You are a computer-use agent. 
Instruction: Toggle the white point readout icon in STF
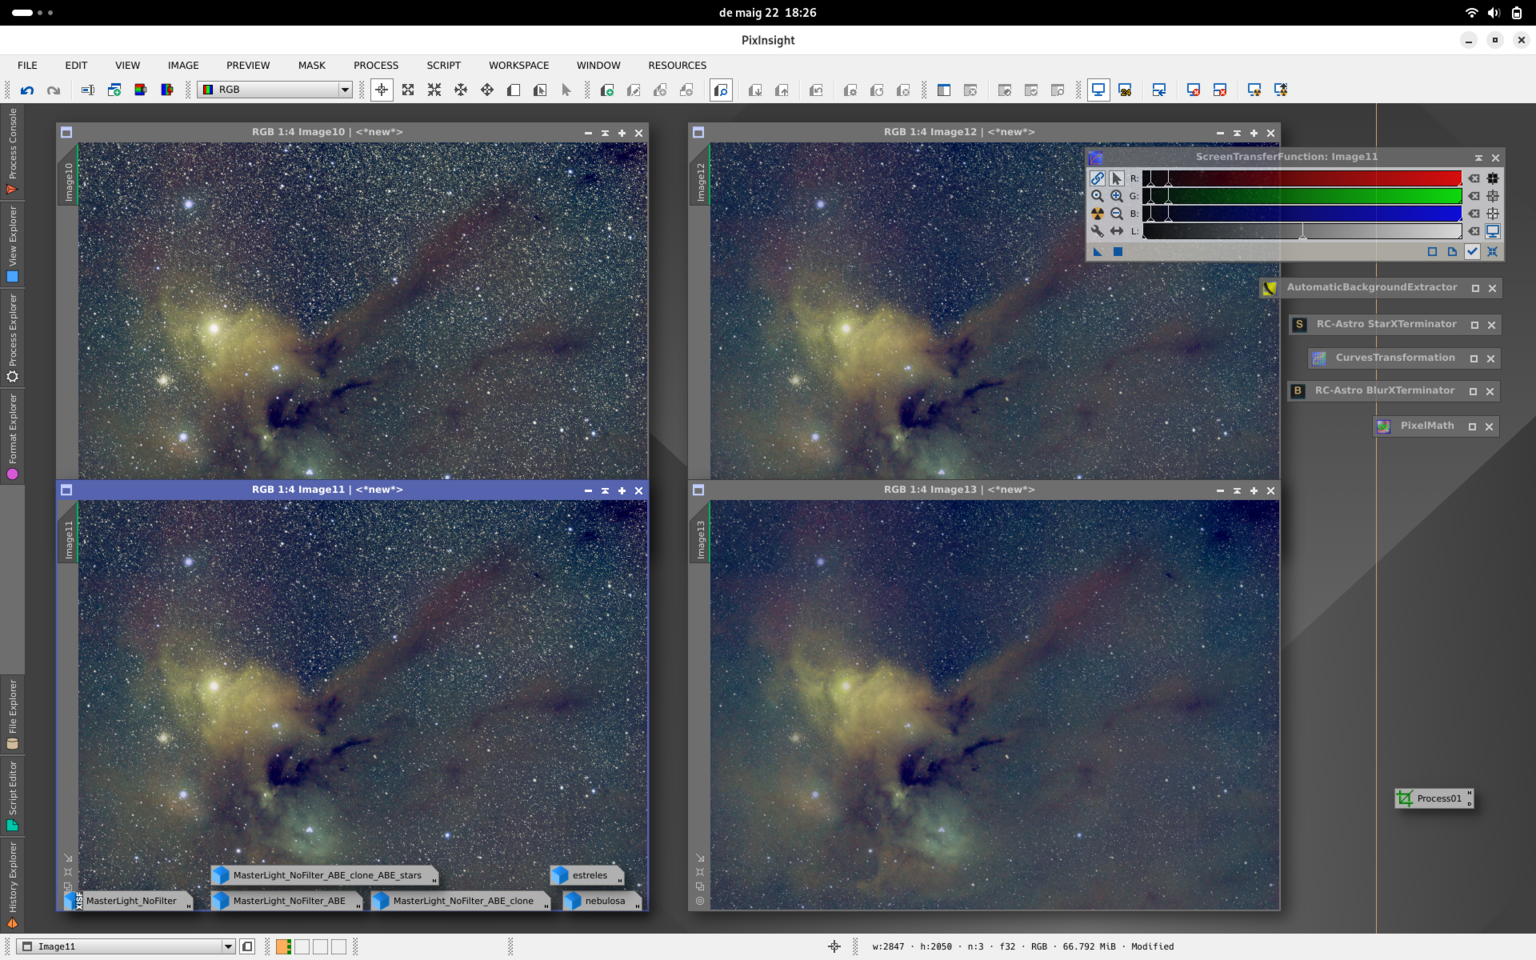tap(1493, 214)
